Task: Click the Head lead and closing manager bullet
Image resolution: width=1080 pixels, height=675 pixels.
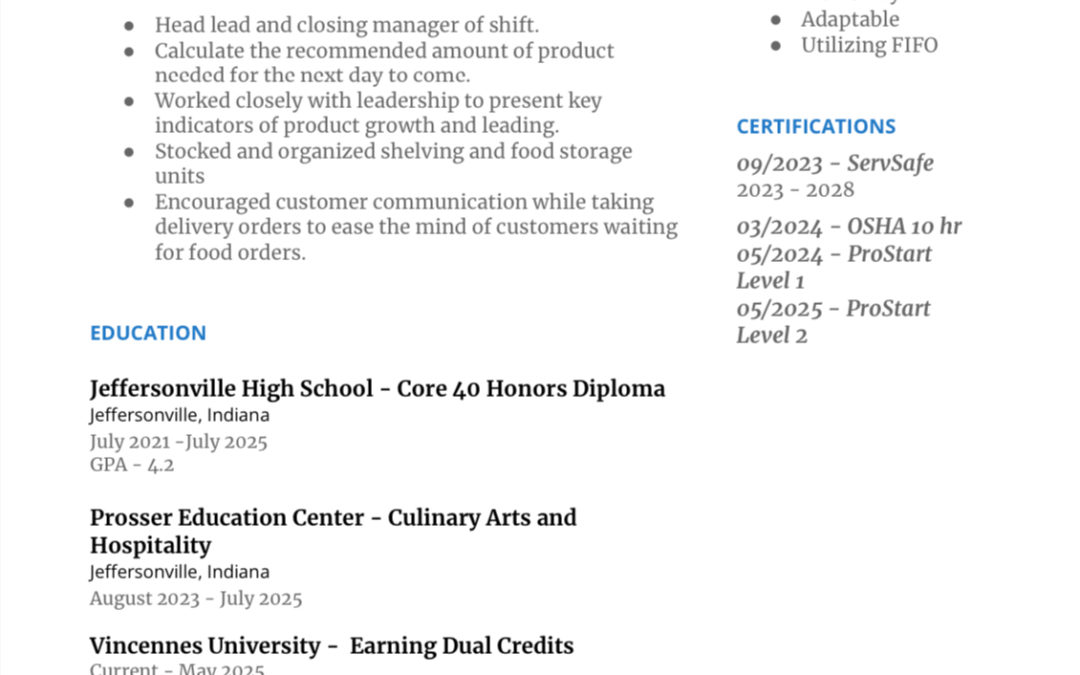Action: pos(346,25)
